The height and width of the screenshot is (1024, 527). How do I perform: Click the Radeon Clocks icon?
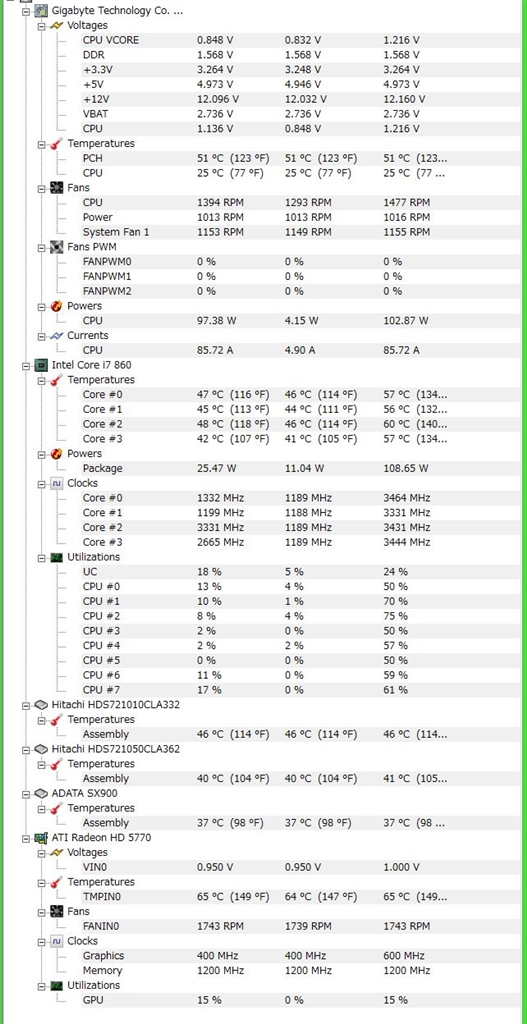tap(57, 941)
